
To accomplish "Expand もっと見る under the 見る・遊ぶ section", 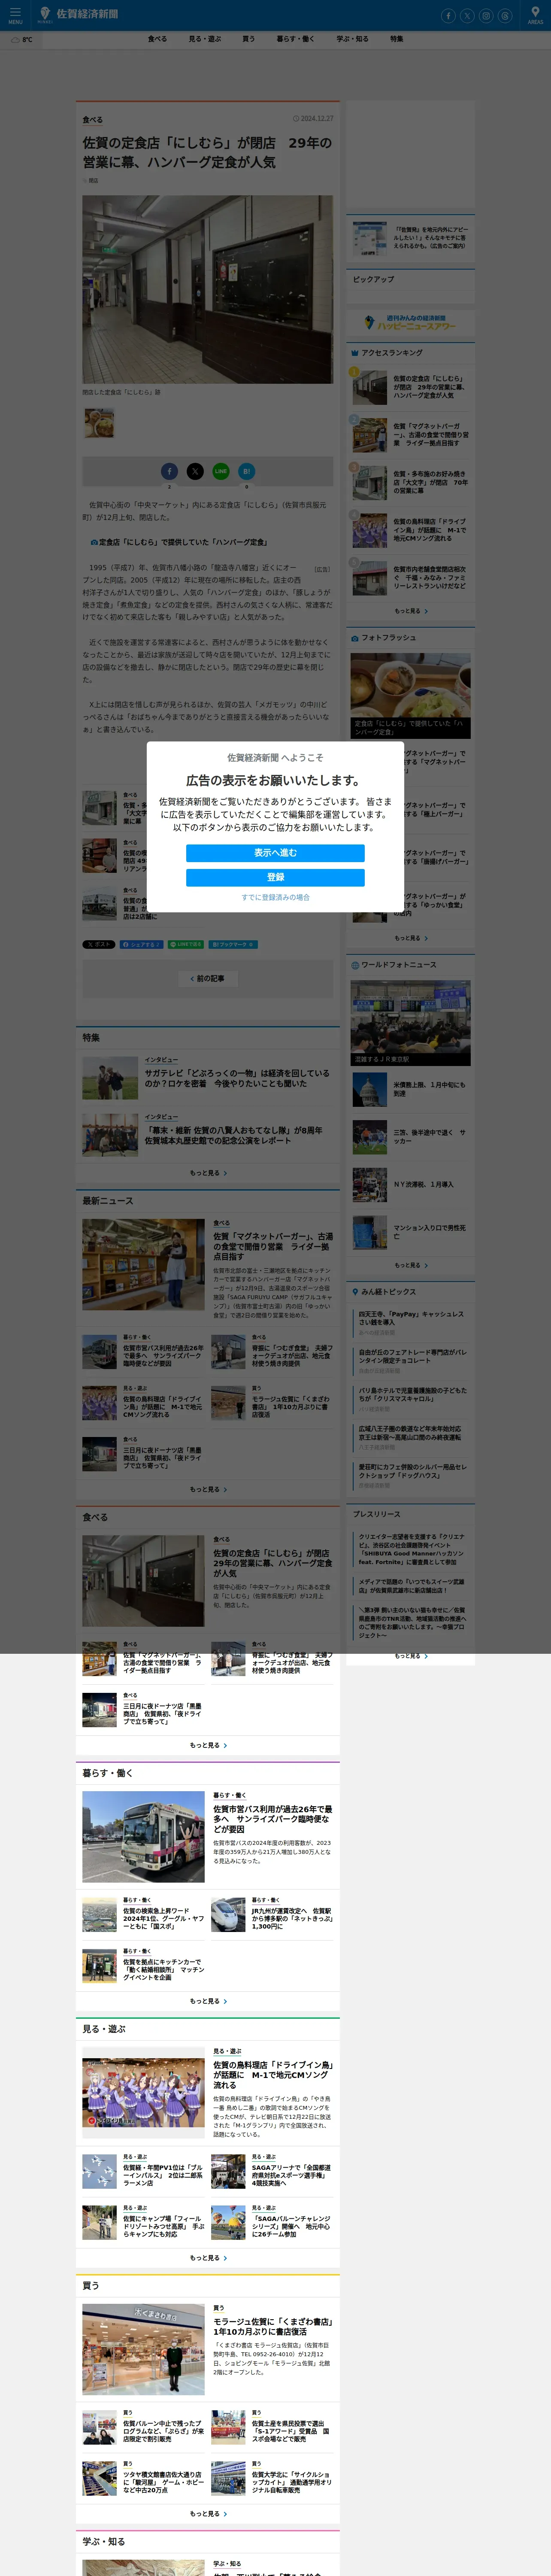I will tap(208, 2258).
